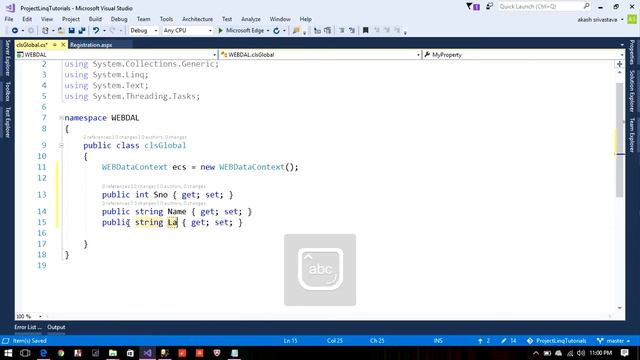Click the vertical scrollbar thumb in the editor

coord(620,140)
